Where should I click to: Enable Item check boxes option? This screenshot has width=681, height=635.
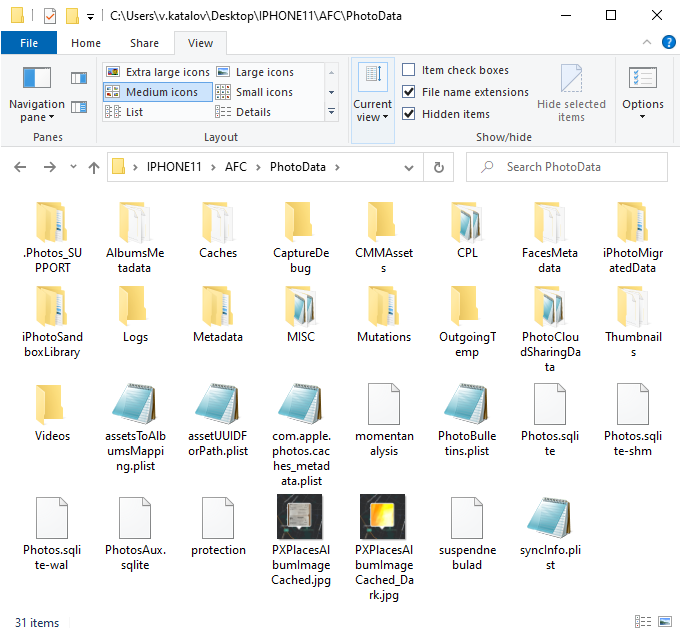tap(409, 70)
